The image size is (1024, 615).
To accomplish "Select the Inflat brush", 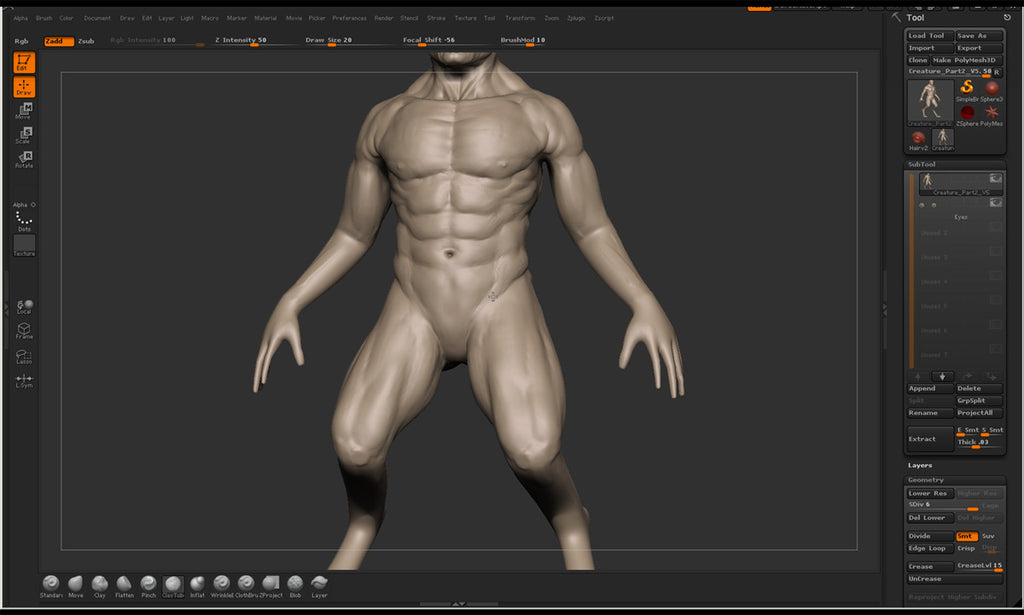I will point(196,583).
